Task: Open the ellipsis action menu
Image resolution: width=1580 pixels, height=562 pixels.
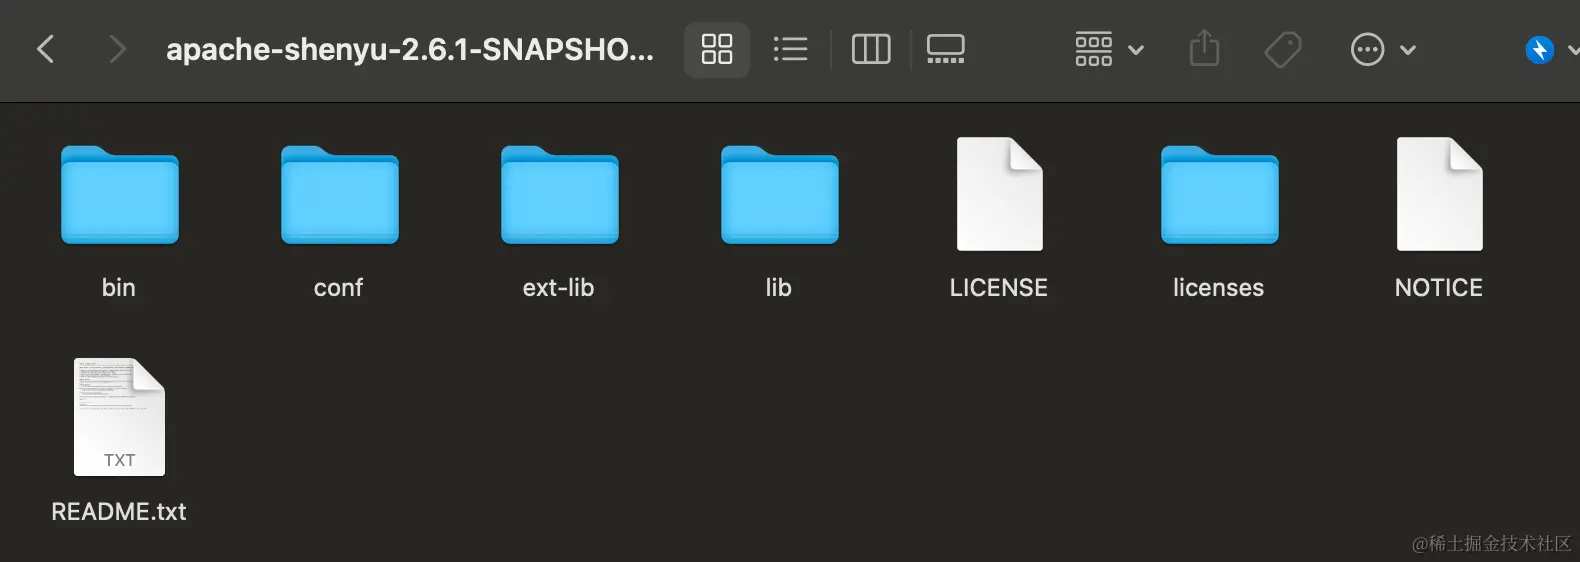Action: (1383, 49)
